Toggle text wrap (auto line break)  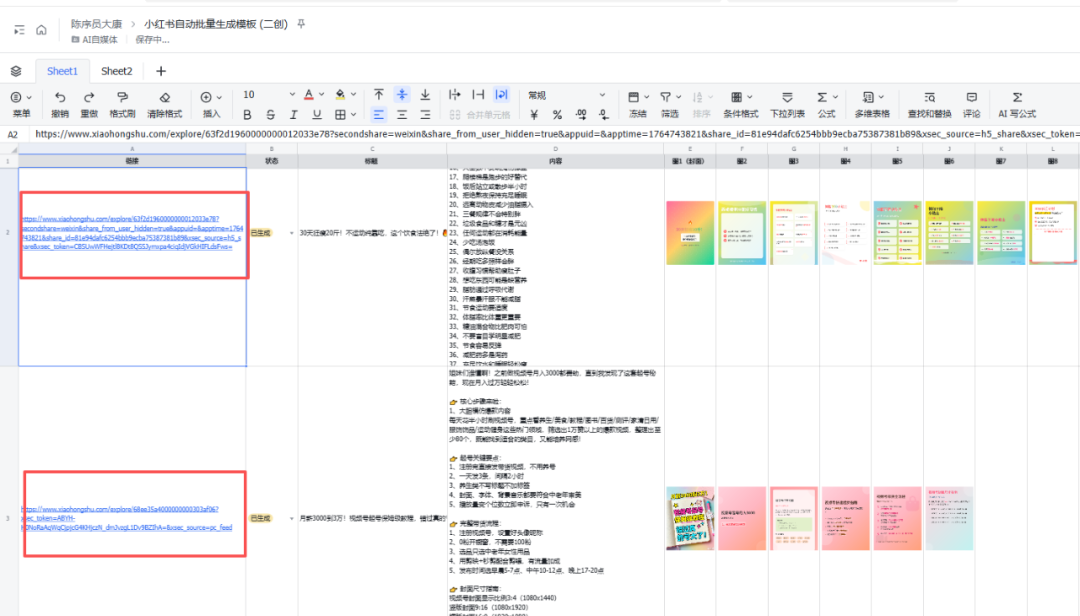pyautogui.click(x=501, y=95)
